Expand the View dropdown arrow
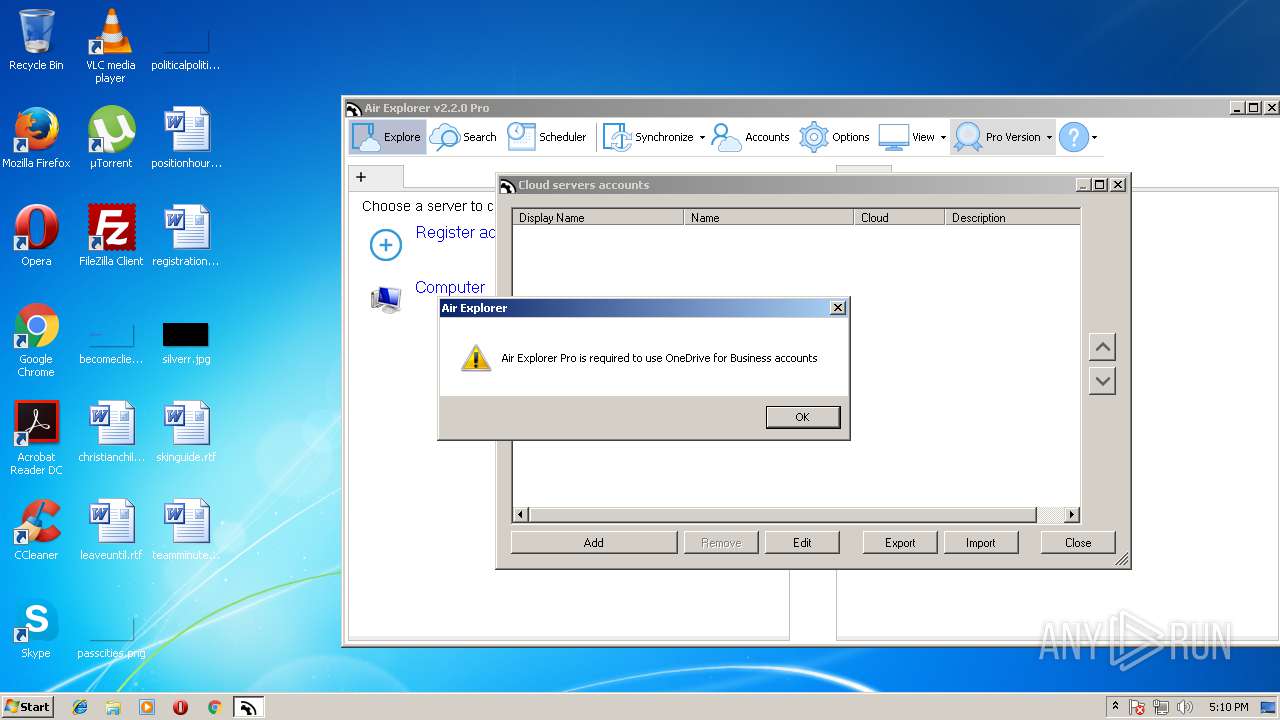1280x720 pixels. [x=943, y=138]
